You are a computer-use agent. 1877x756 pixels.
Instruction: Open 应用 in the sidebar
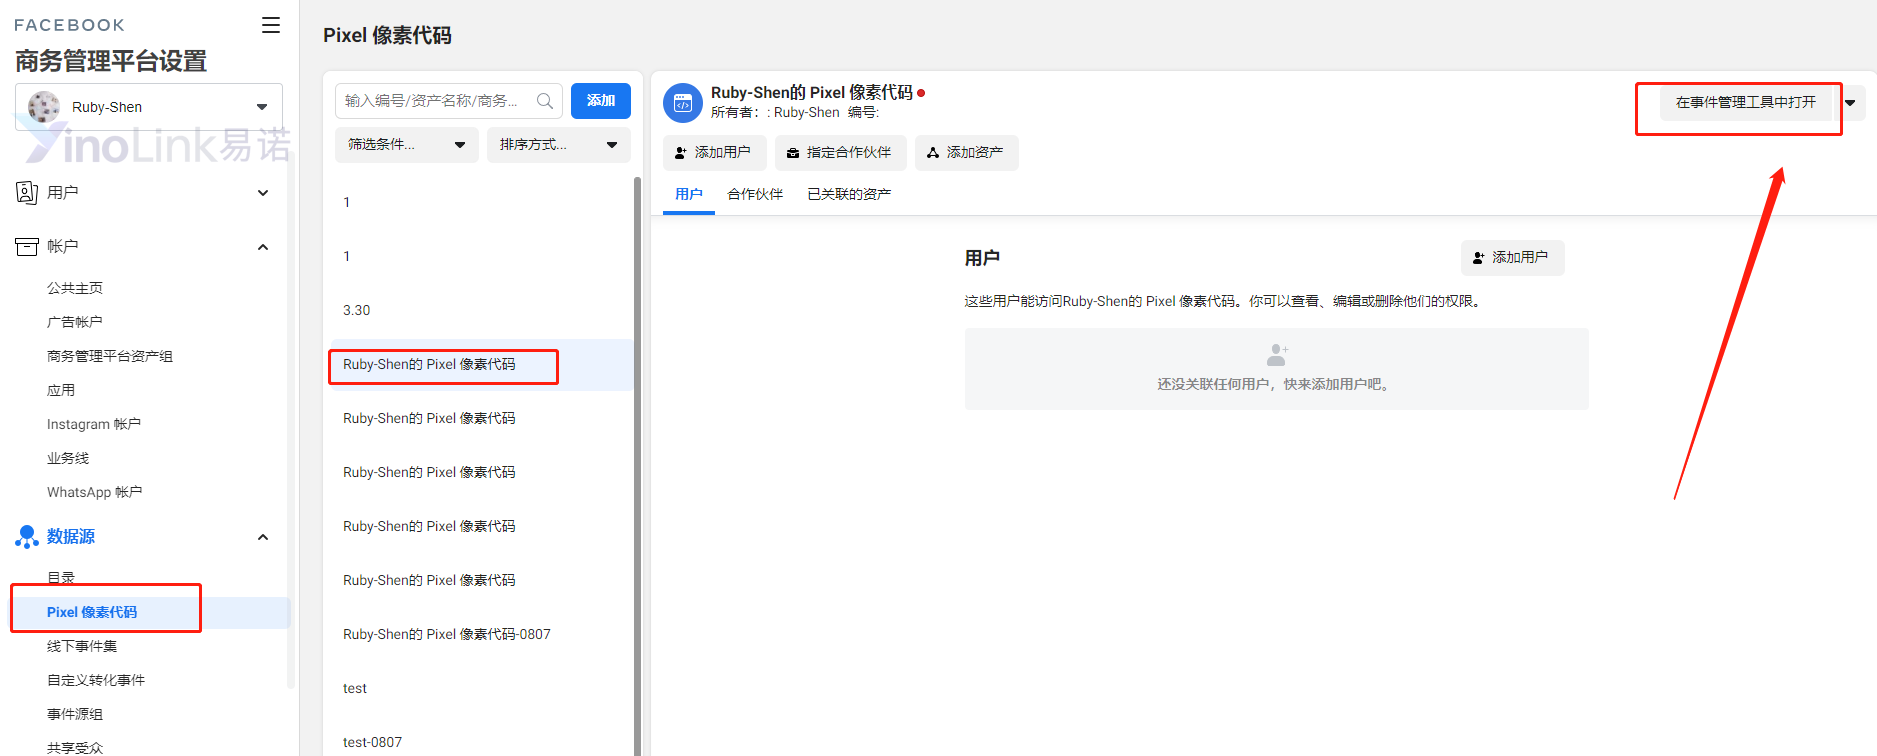click(x=61, y=390)
